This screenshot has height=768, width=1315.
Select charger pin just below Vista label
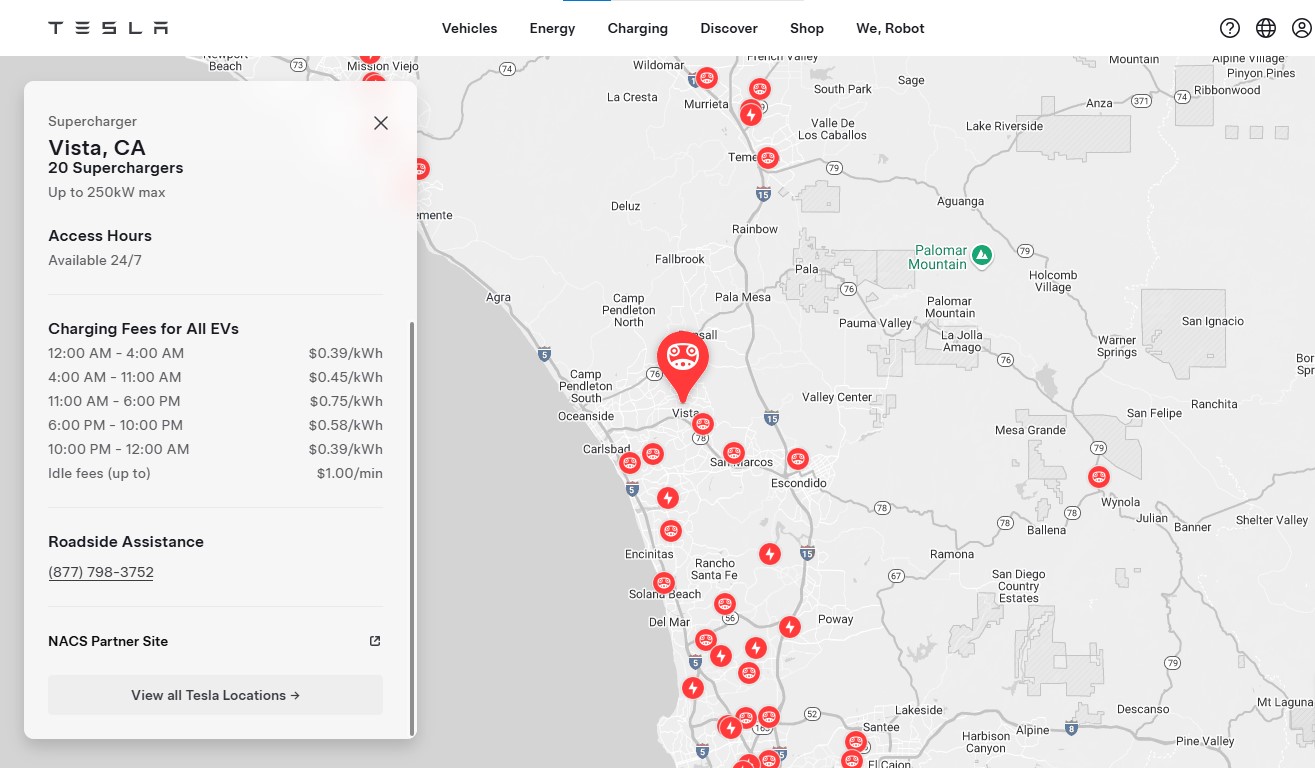[703, 424]
